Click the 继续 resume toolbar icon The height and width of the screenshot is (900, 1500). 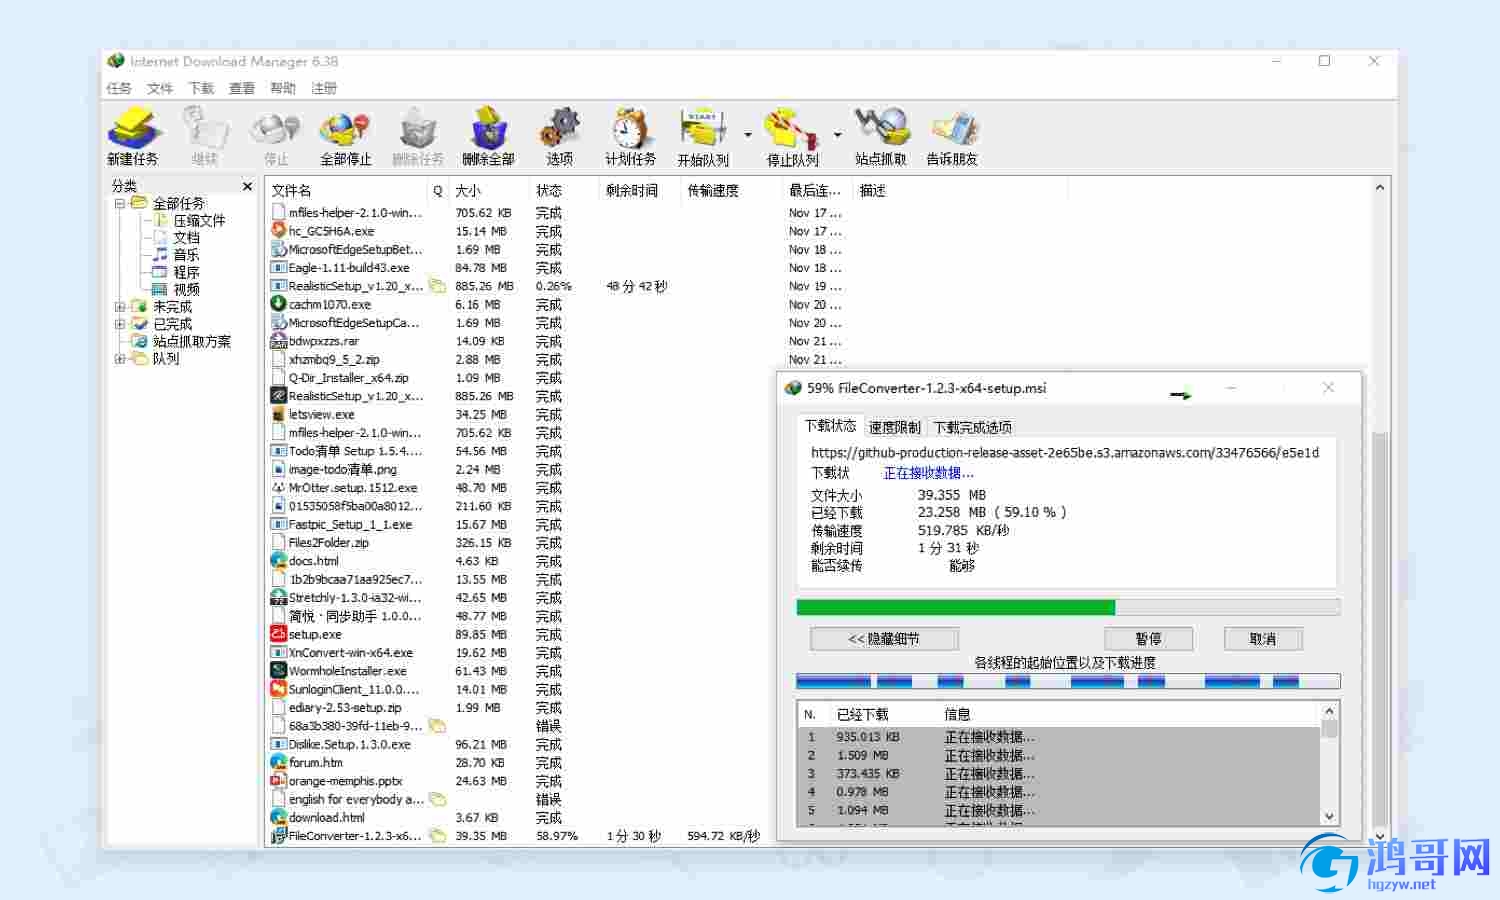click(204, 137)
